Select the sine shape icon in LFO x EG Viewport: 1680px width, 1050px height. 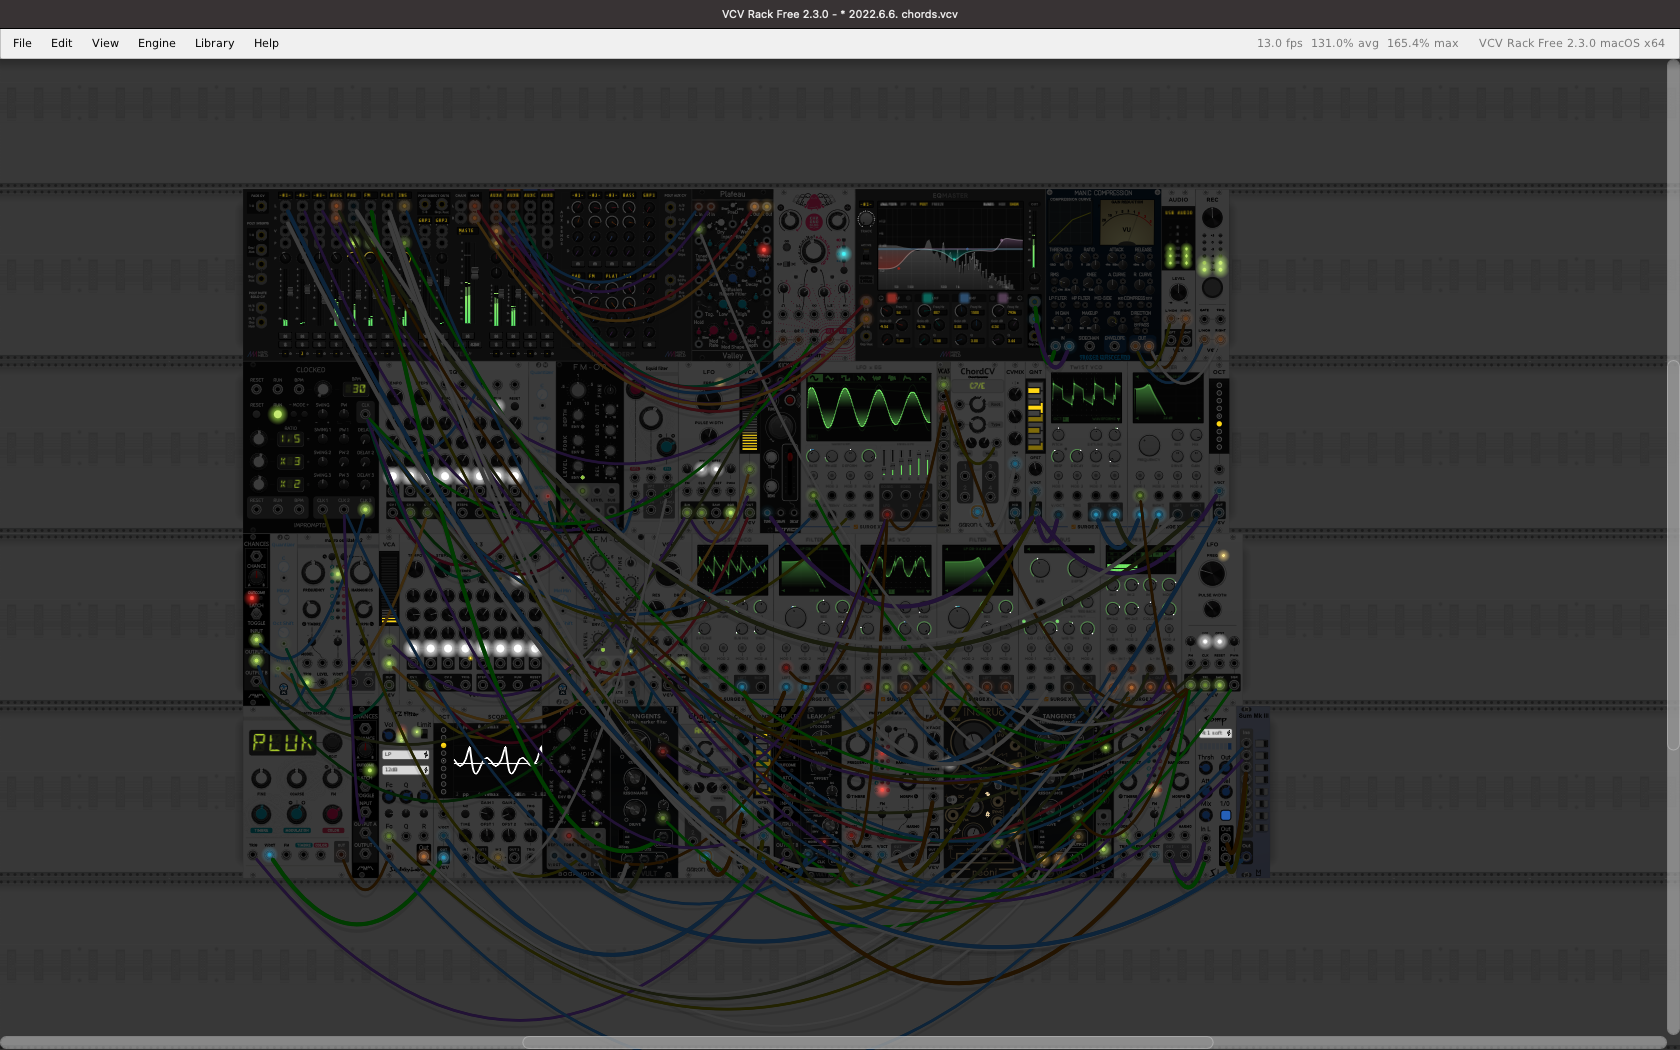(815, 379)
